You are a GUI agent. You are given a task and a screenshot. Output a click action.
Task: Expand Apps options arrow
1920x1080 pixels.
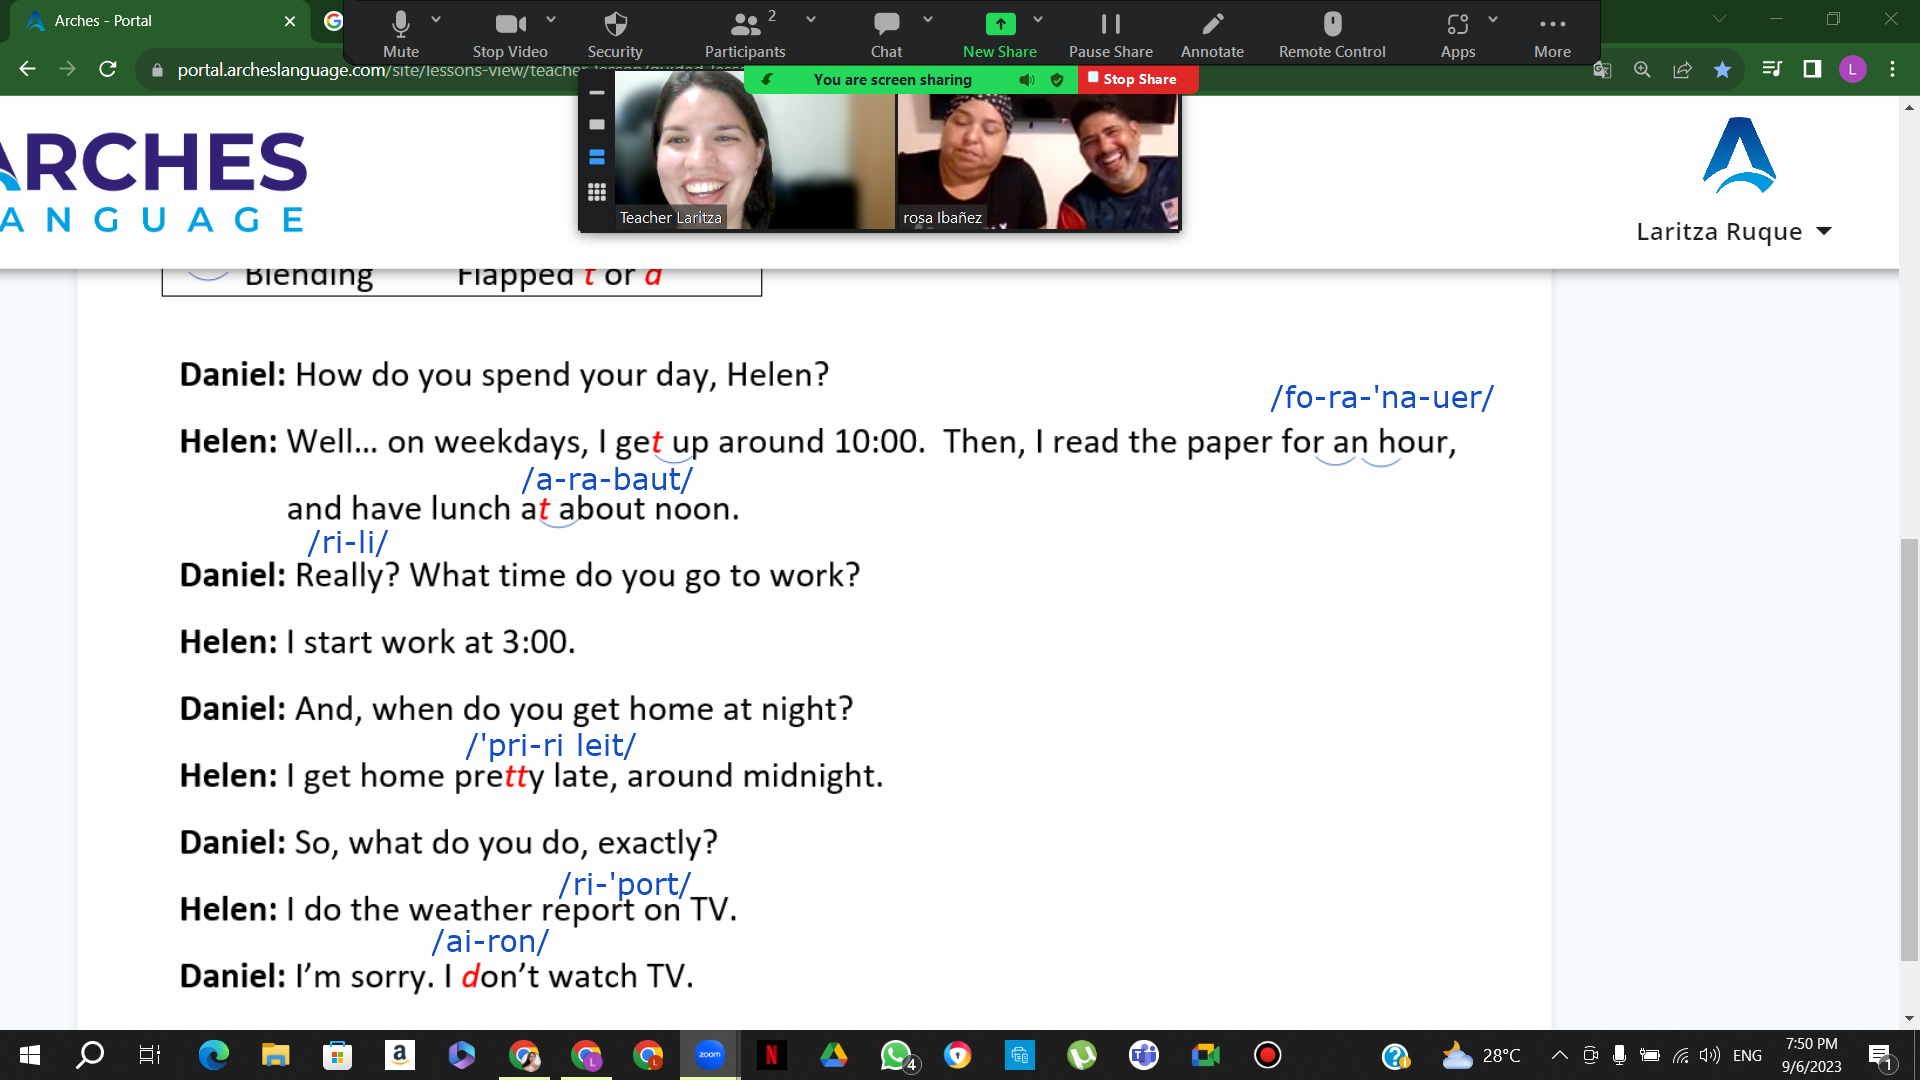tap(1493, 19)
